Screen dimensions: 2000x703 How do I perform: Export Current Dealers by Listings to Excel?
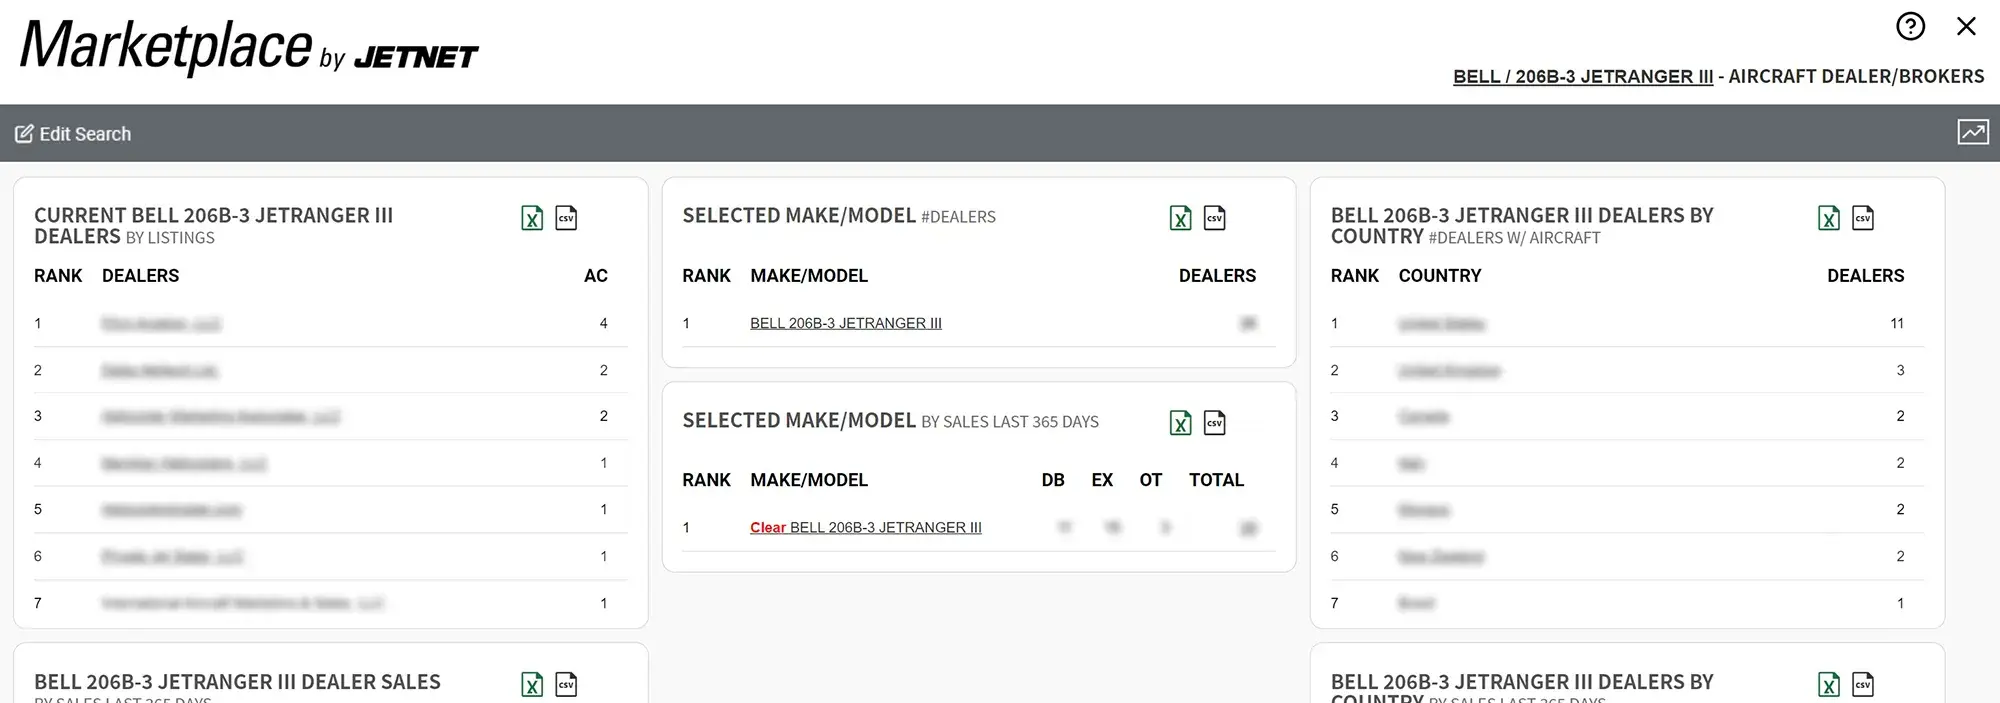pyautogui.click(x=532, y=218)
